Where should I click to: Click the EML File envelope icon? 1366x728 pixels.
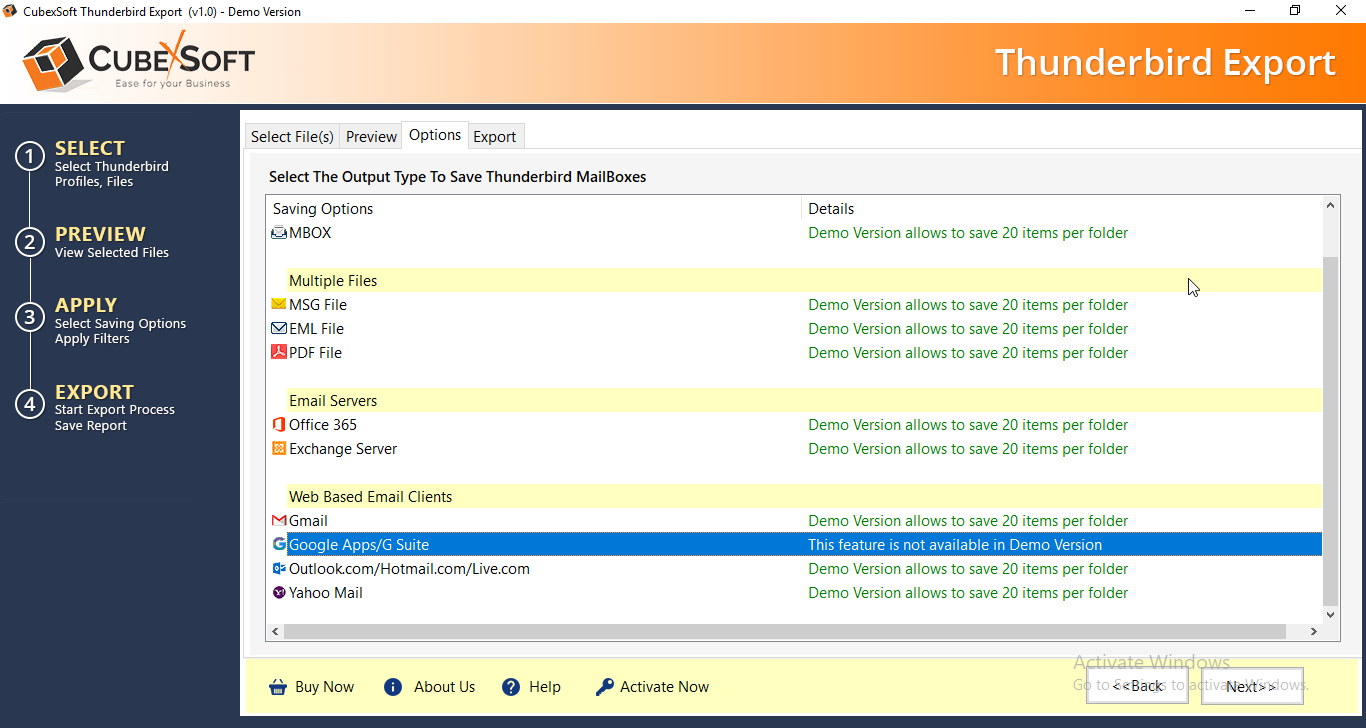pos(279,328)
